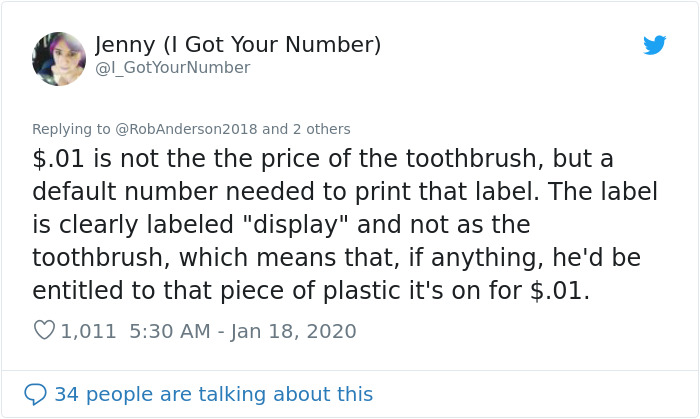This screenshot has height=419, width=700.
Task: Like the tweet with the heart icon
Action: (44, 331)
